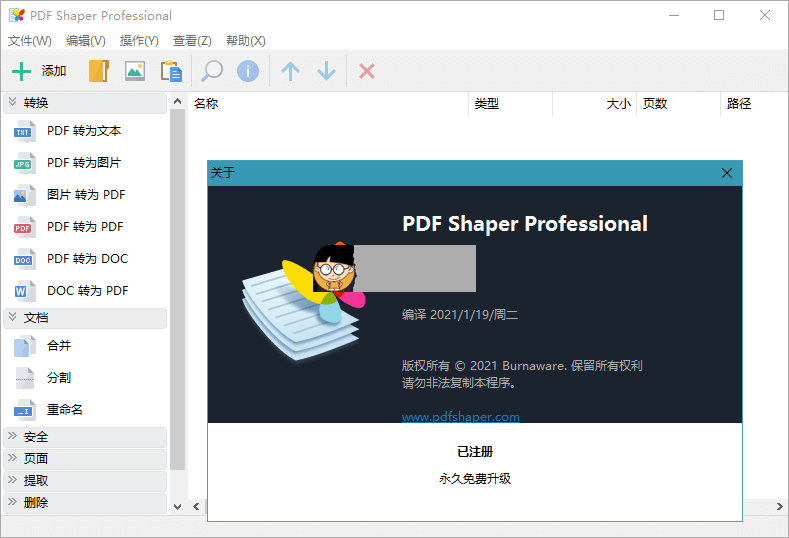Image resolution: width=789 pixels, height=538 pixels.
Task: Click the red X remove icon
Action: [367, 71]
